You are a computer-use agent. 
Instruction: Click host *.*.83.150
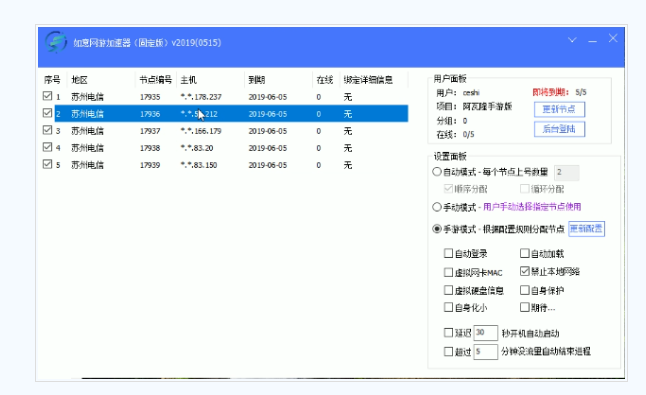coord(199,165)
